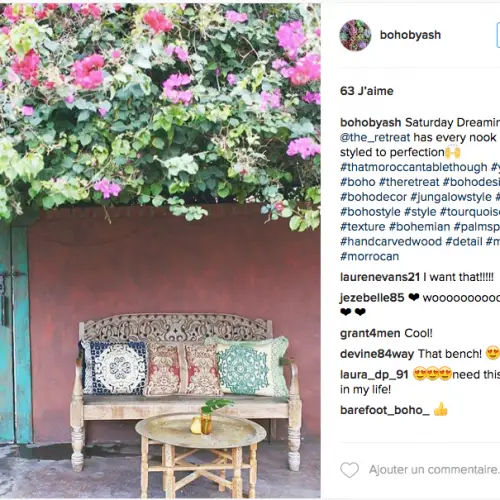Open the #thatmoroccantablethough hashtag
500x500 pixels.
coord(414,167)
